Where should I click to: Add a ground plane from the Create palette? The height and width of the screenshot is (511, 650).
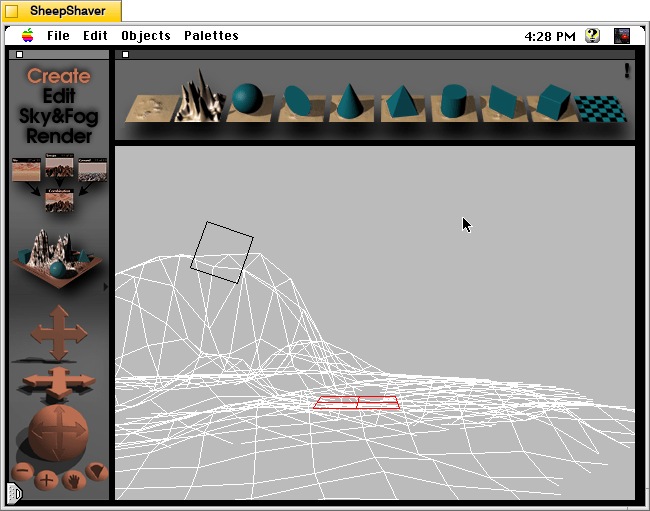(152, 108)
